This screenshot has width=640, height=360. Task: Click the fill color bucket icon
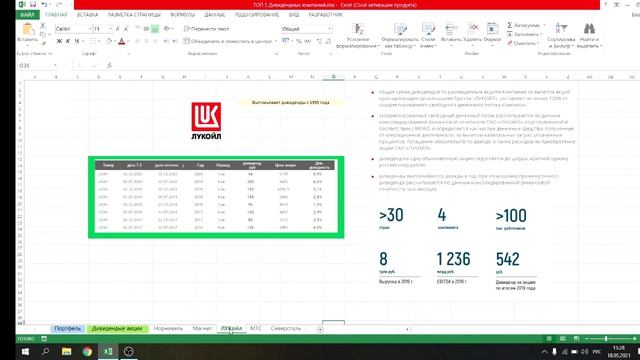pos(109,41)
